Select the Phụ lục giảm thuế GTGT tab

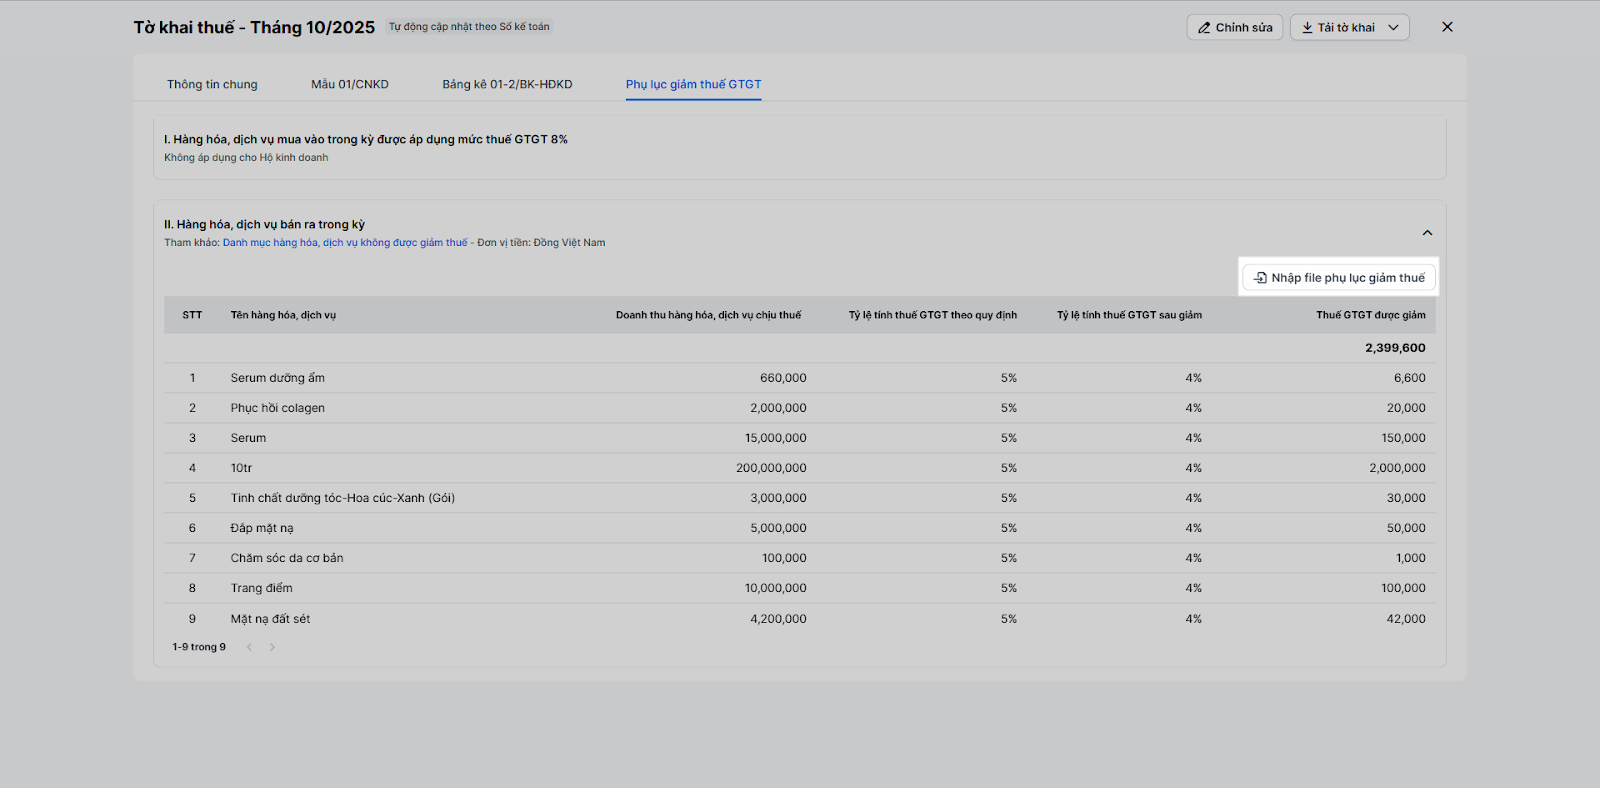point(693,84)
